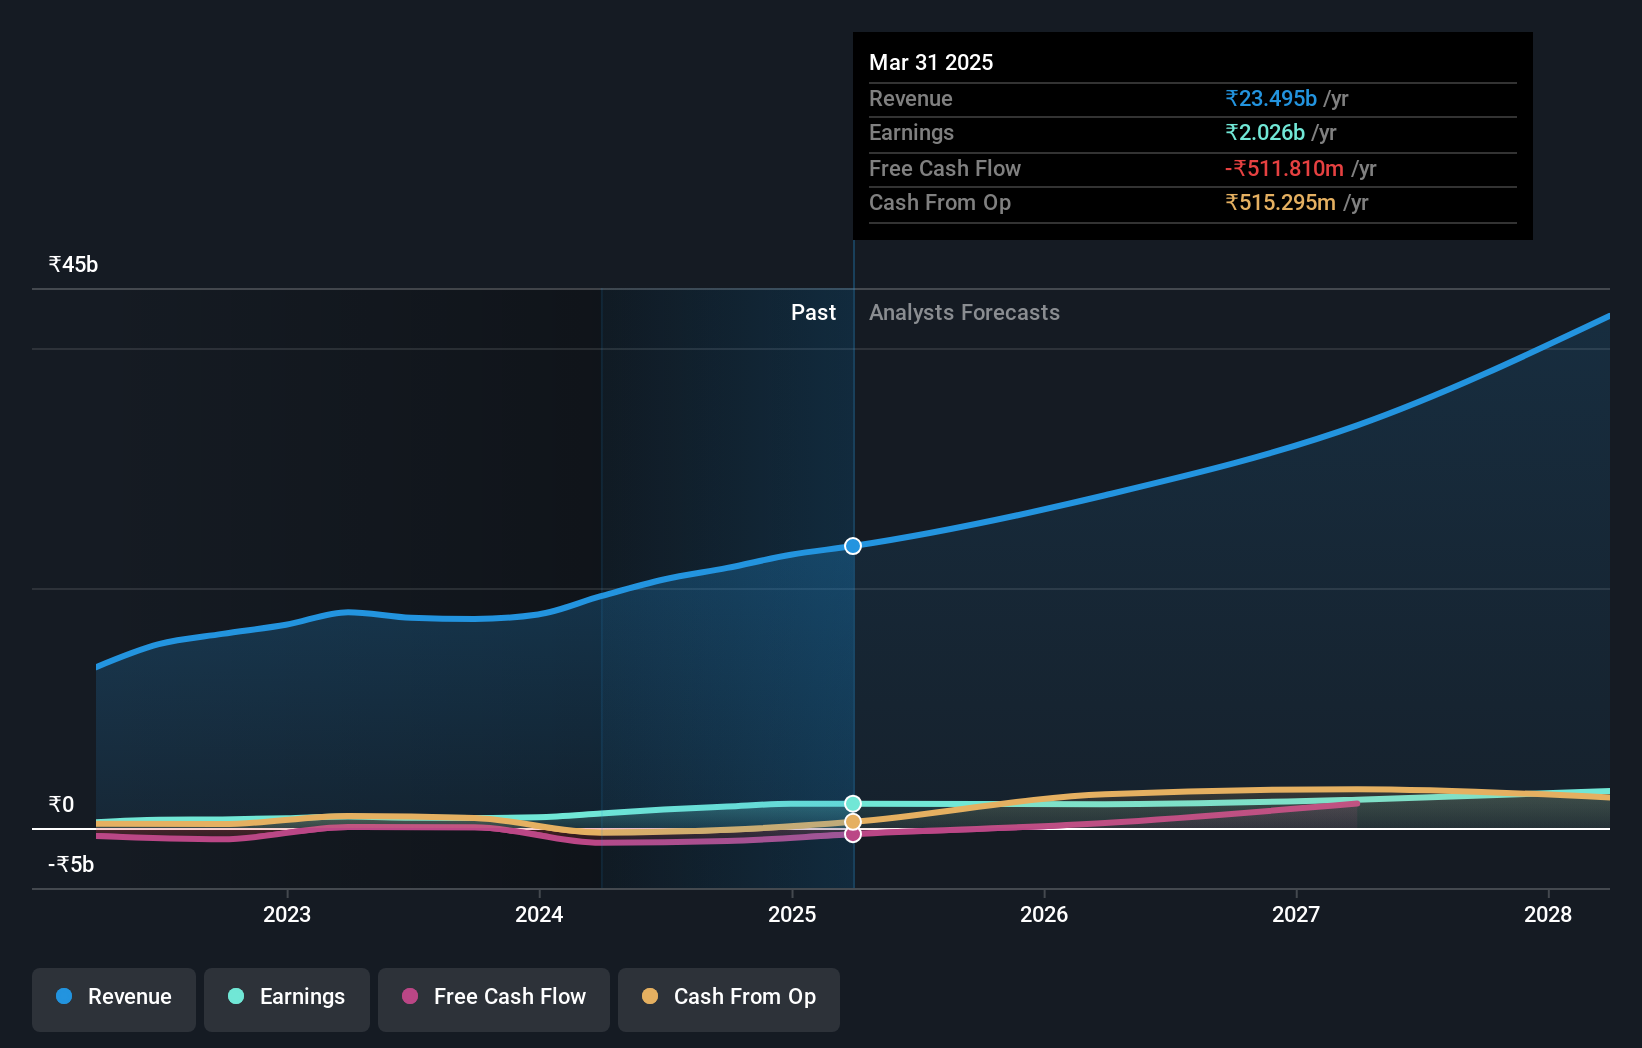This screenshot has height=1048, width=1642.
Task: Click the Earnings row label in tooltip
Action: 911,132
